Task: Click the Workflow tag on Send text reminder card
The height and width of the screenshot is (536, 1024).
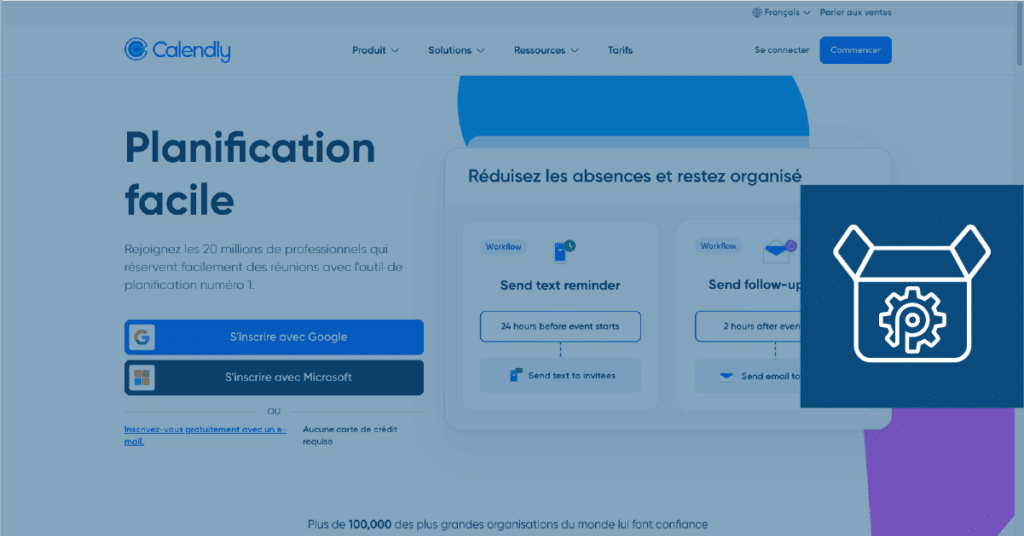Action: pos(504,247)
